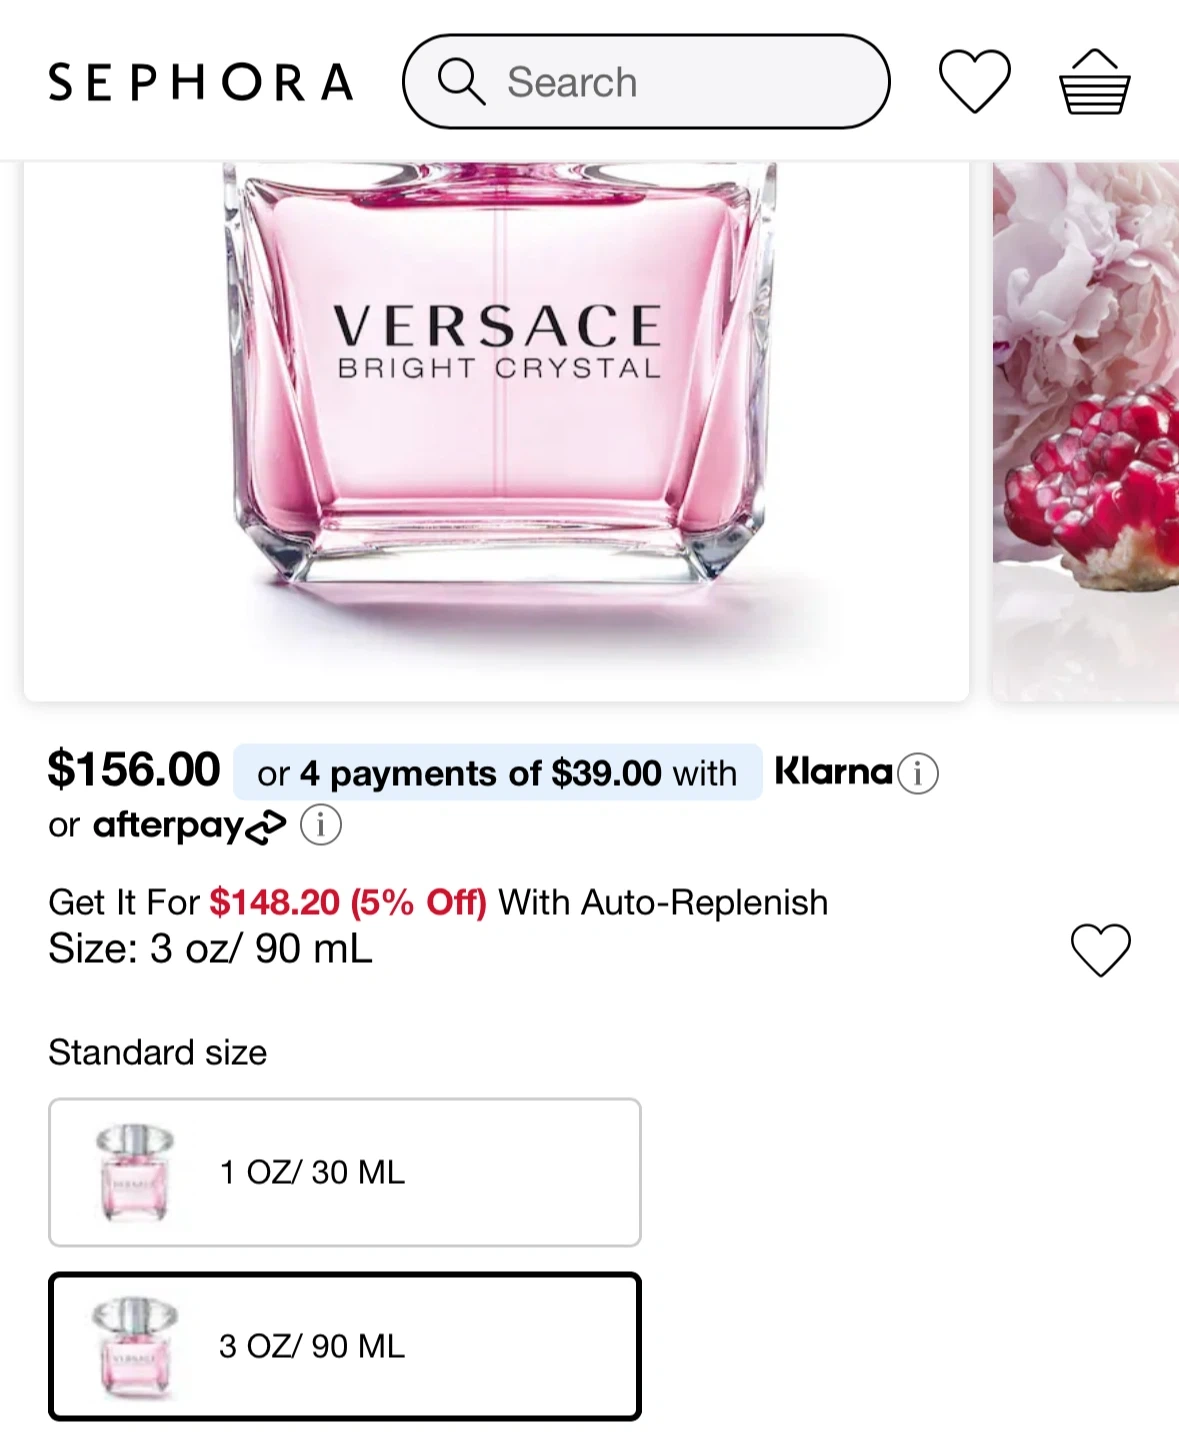Click the magnifying glass search icon

click(461, 82)
